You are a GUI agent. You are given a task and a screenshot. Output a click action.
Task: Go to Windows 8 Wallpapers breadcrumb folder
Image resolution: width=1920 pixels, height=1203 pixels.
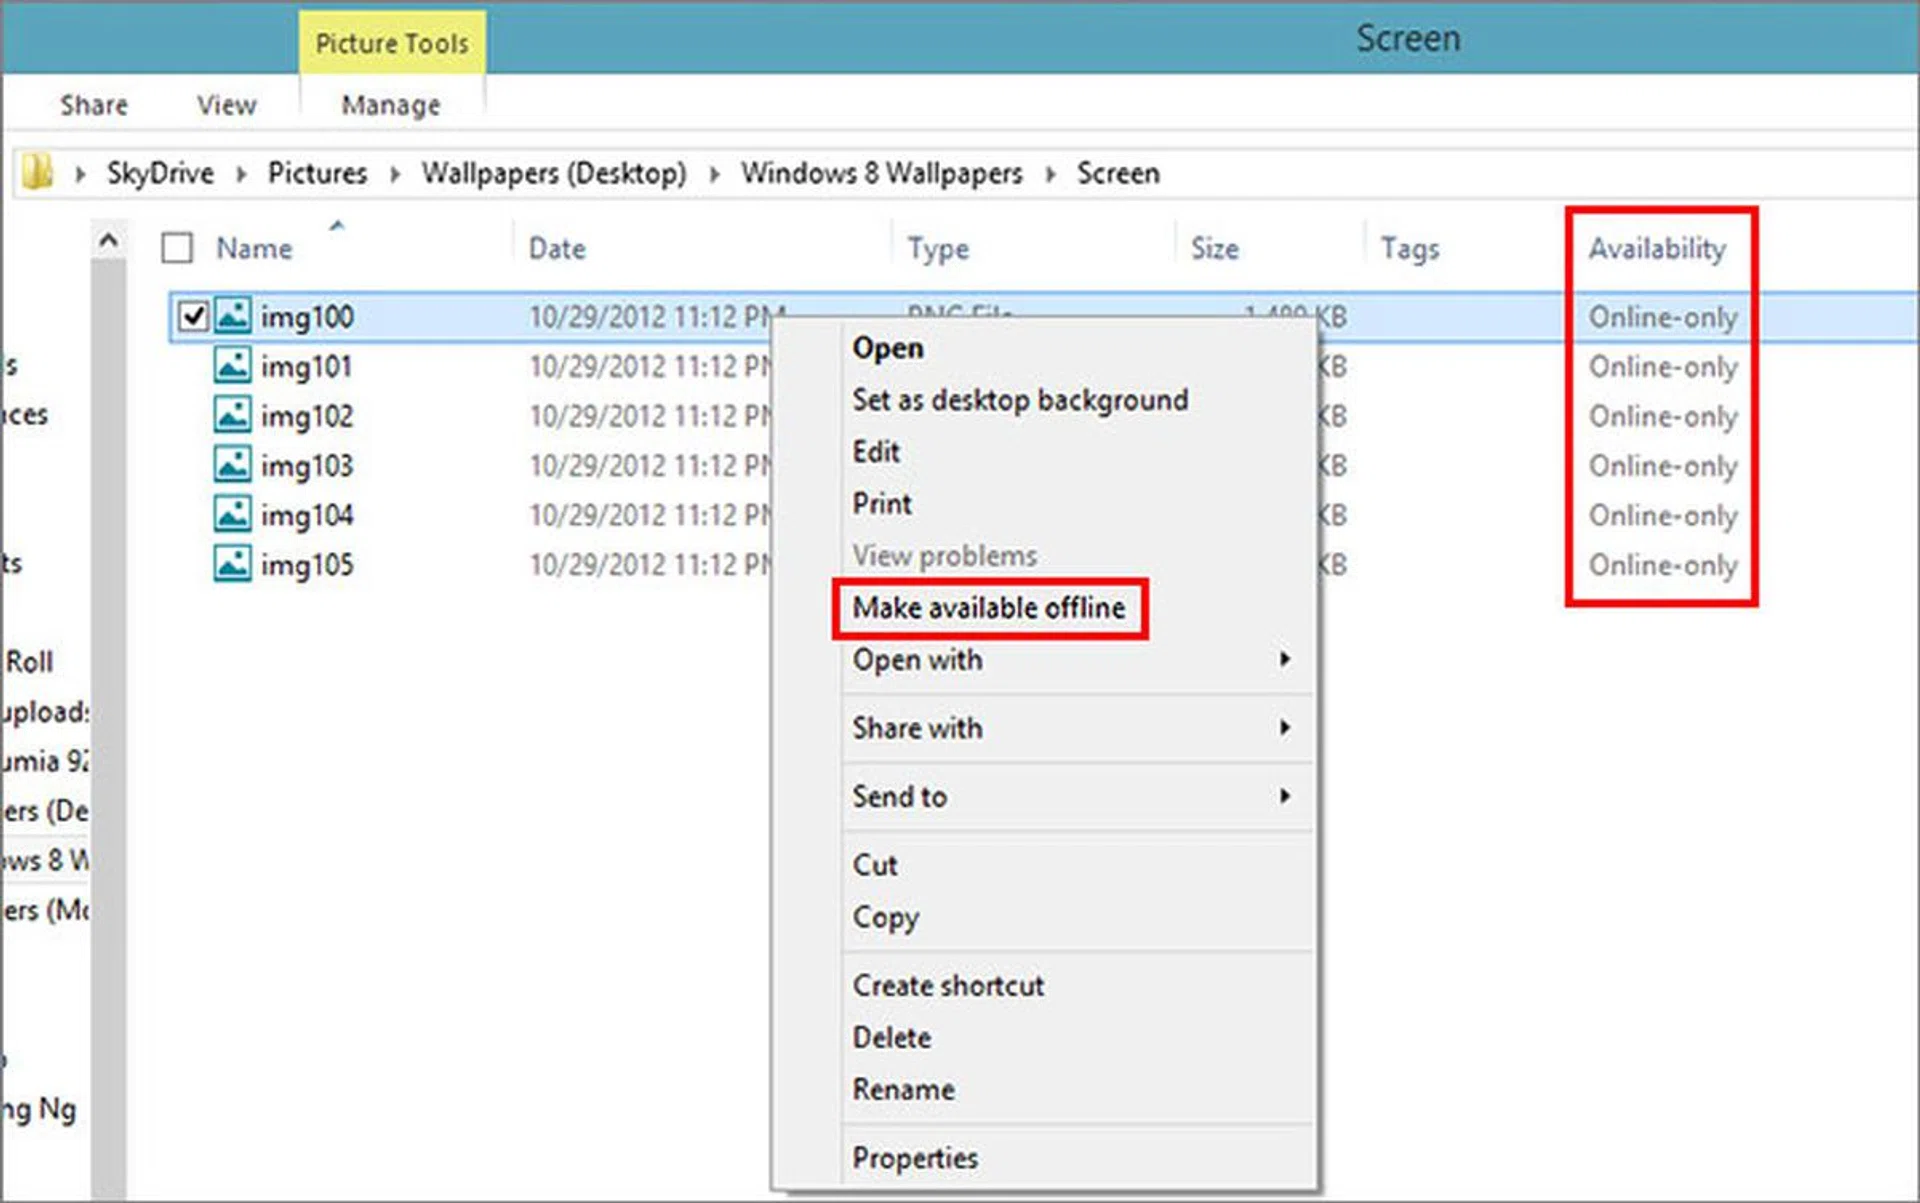881,174
